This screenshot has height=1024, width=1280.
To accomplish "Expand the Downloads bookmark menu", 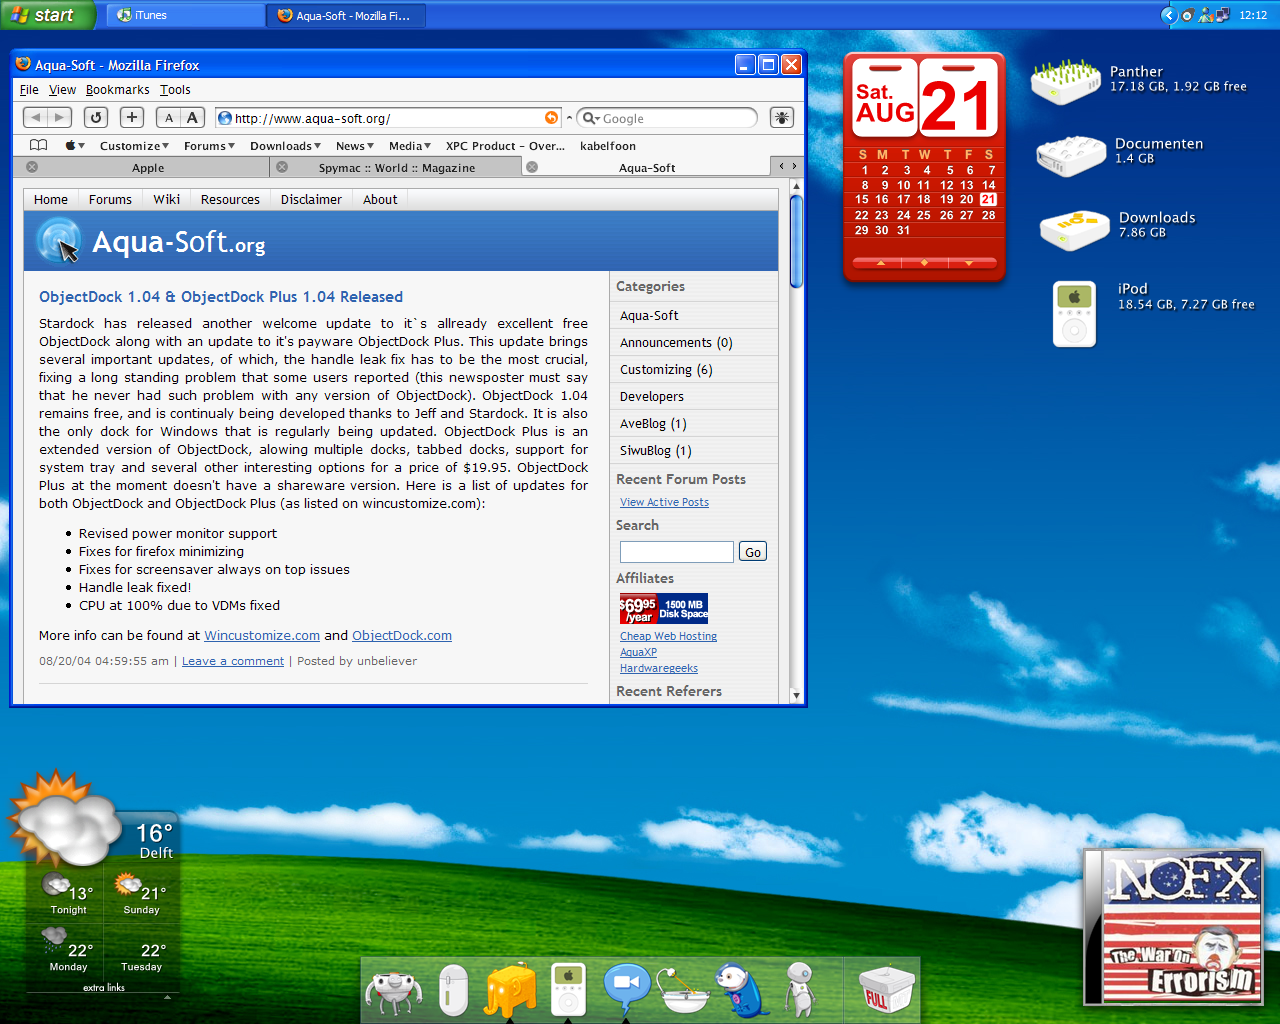I will click(285, 145).
